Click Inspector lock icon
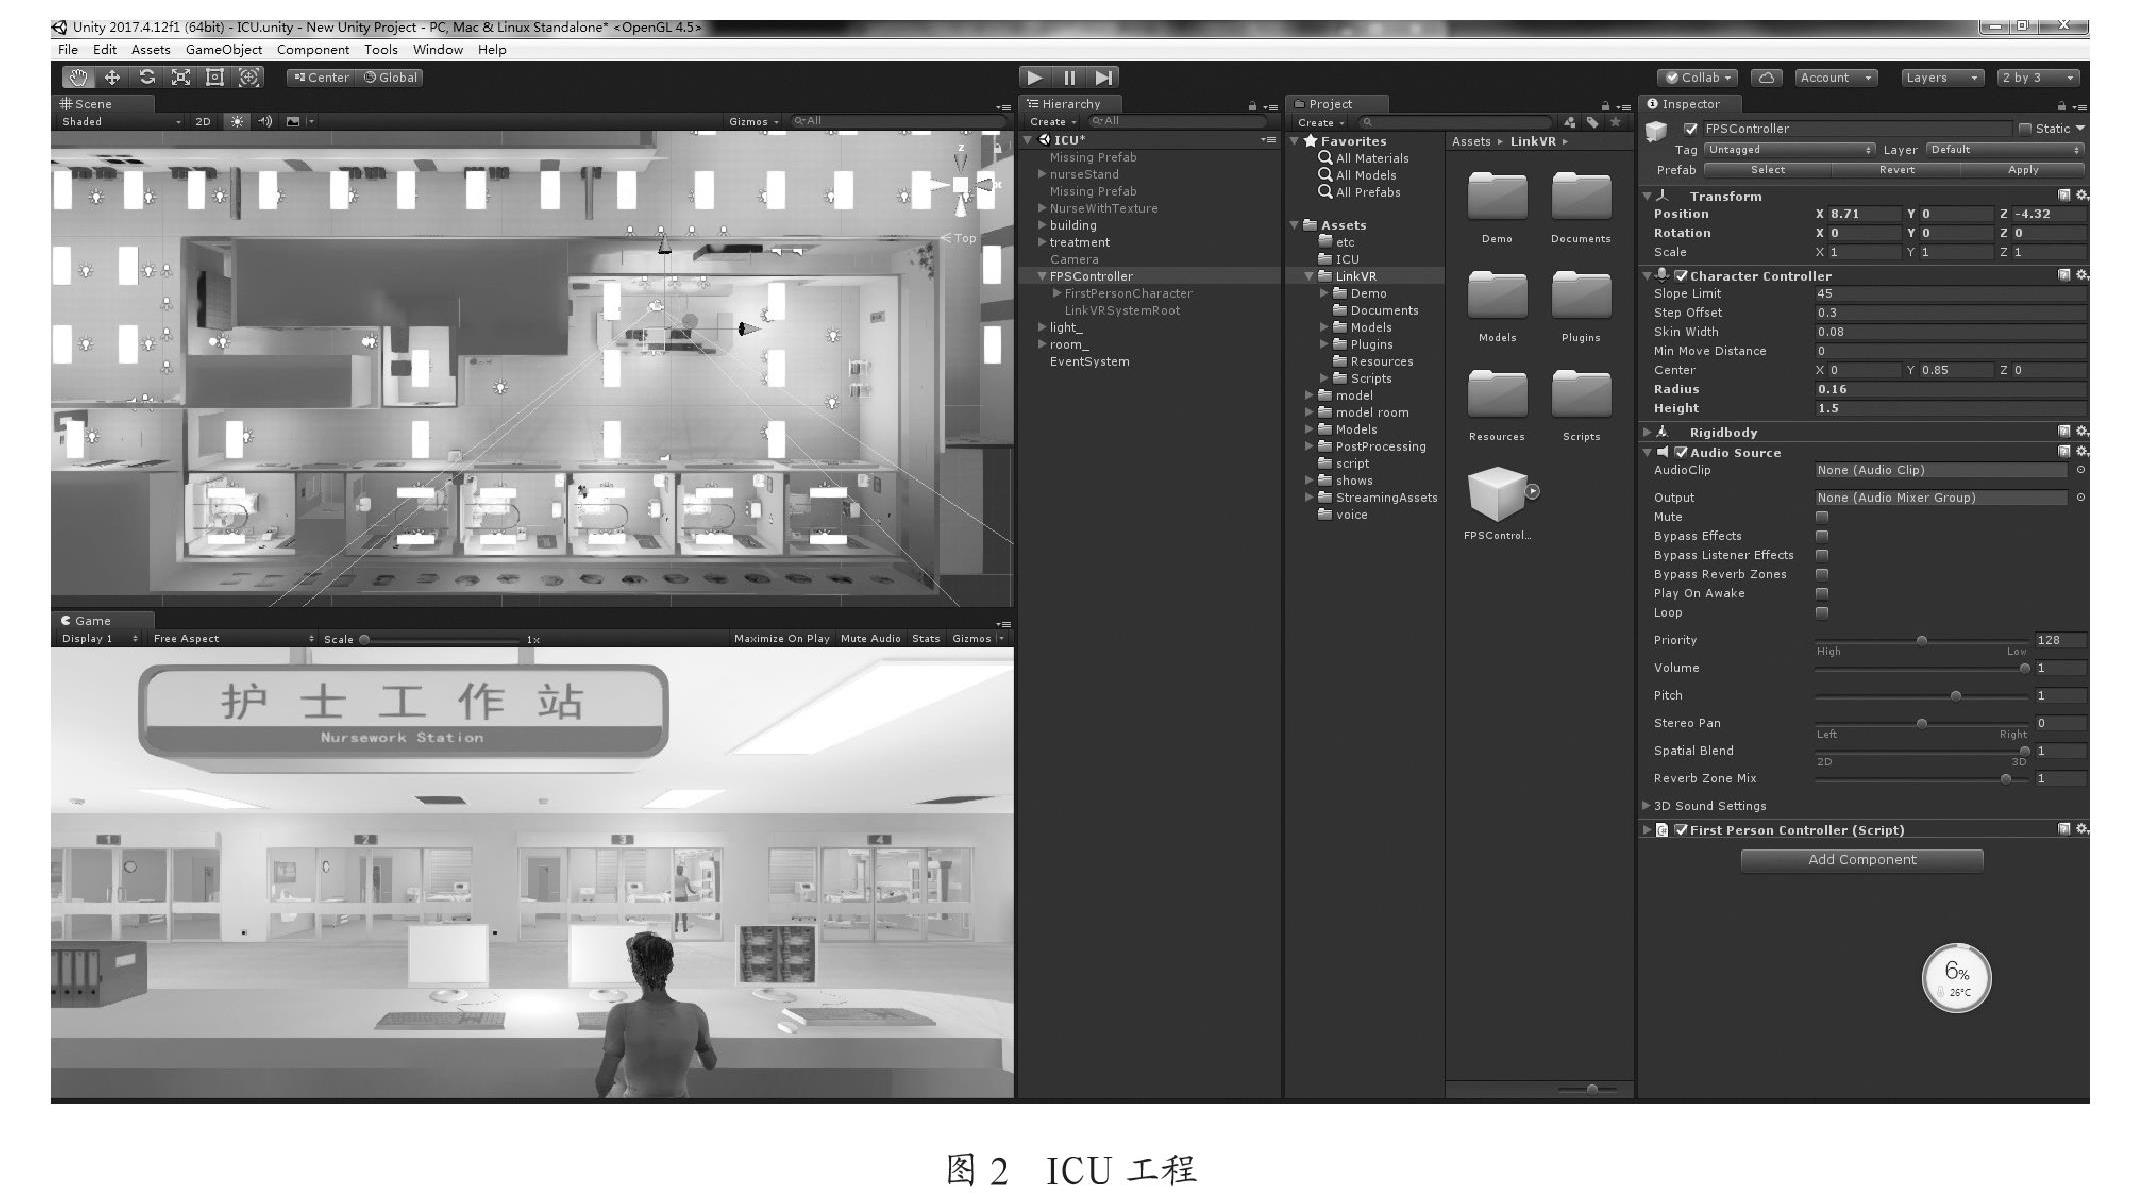The image size is (2140, 1204). (2062, 105)
